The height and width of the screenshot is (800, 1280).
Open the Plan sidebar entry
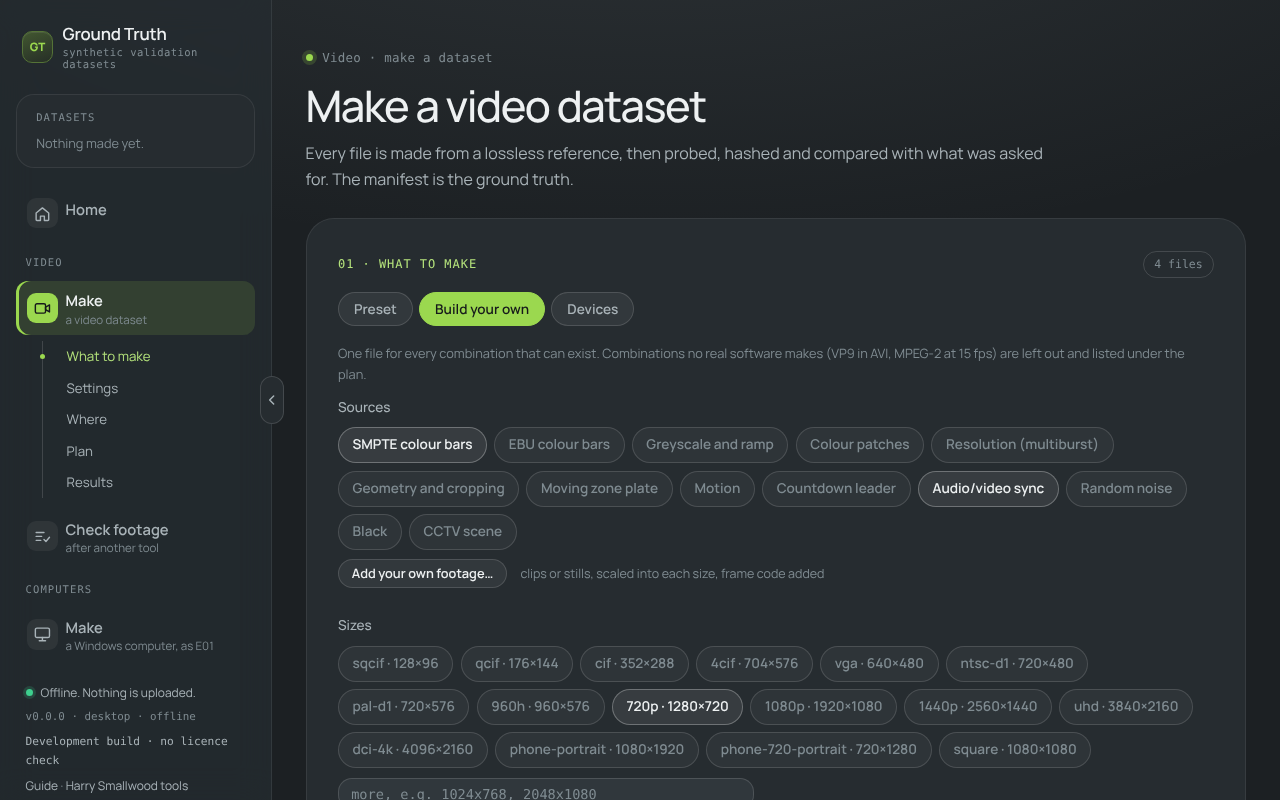[79, 451]
